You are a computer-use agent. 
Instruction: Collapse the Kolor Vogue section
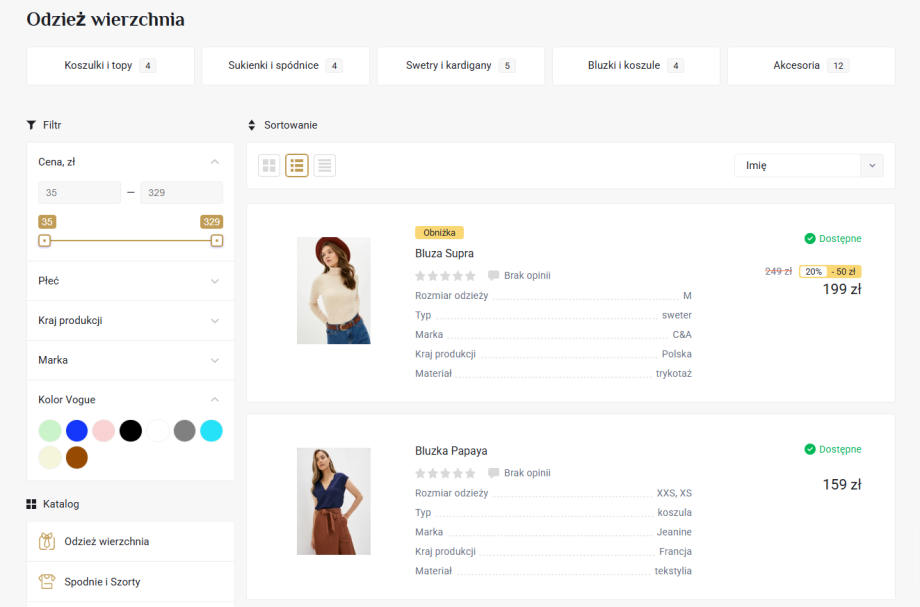tap(214, 400)
